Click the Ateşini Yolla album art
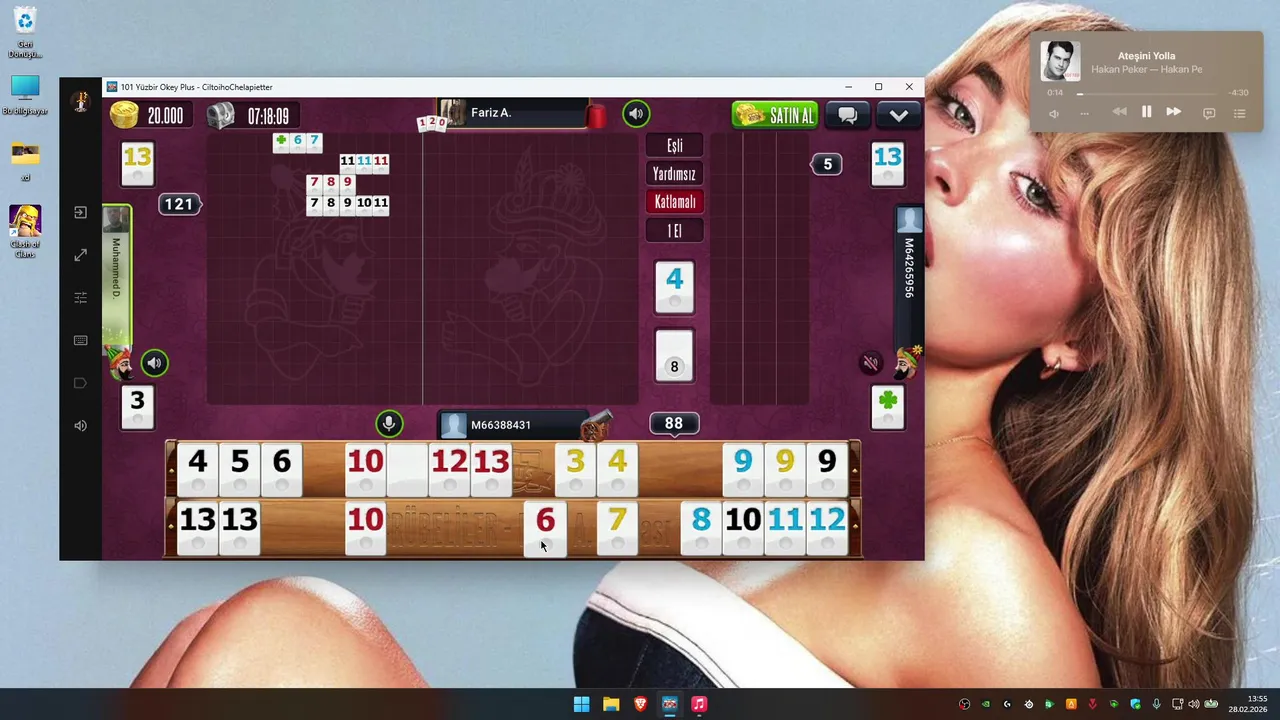The width and height of the screenshot is (1280, 720). pyautogui.click(x=1059, y=62)
